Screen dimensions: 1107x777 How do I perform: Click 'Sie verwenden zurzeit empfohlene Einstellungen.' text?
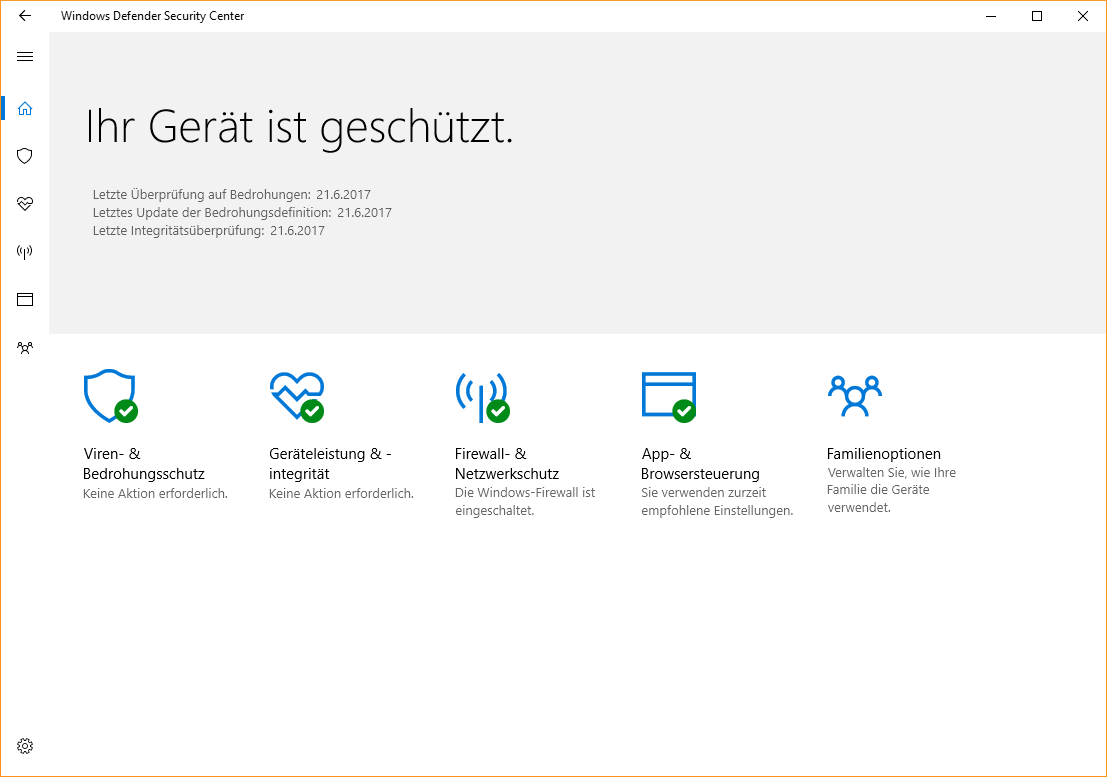coord(717,502)
